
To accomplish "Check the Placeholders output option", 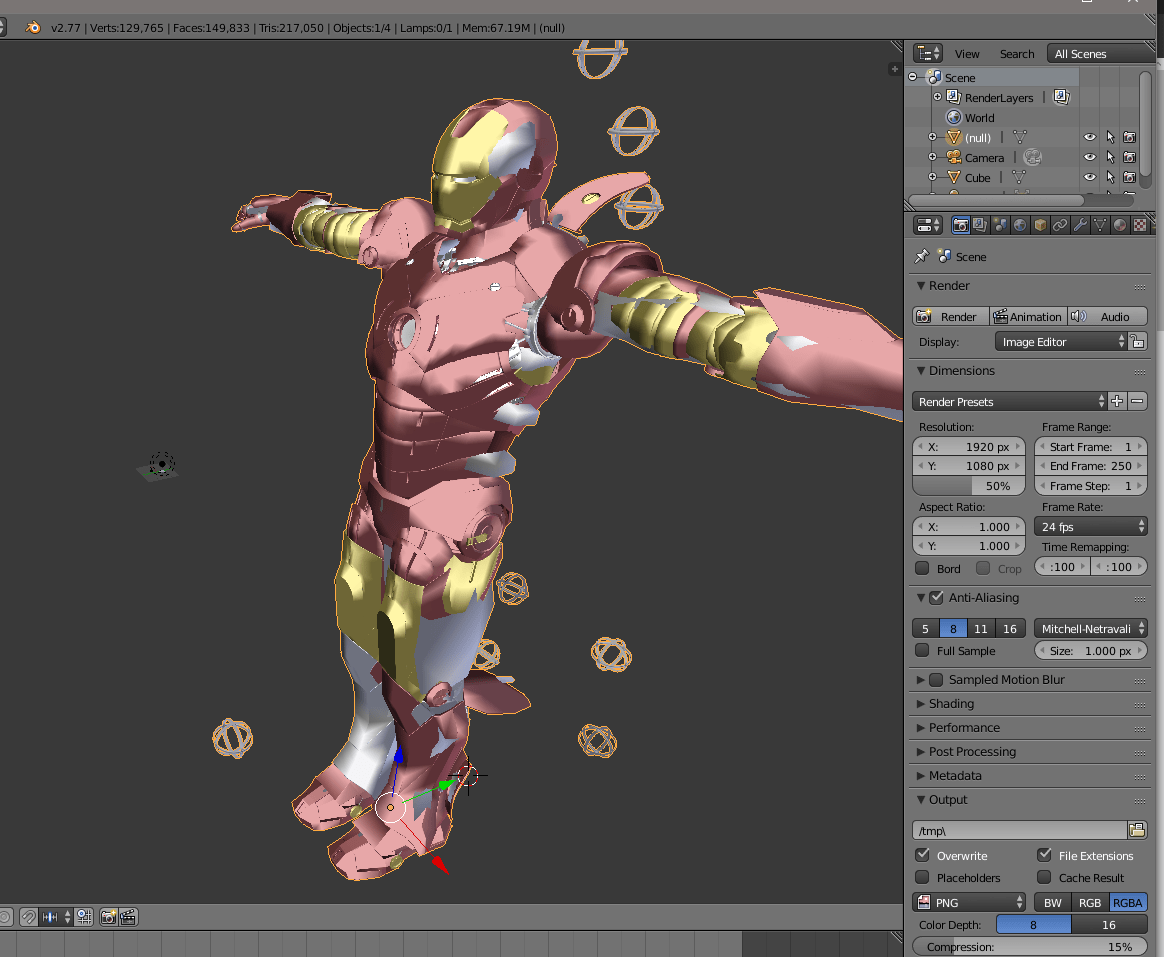I will point(922,878).
